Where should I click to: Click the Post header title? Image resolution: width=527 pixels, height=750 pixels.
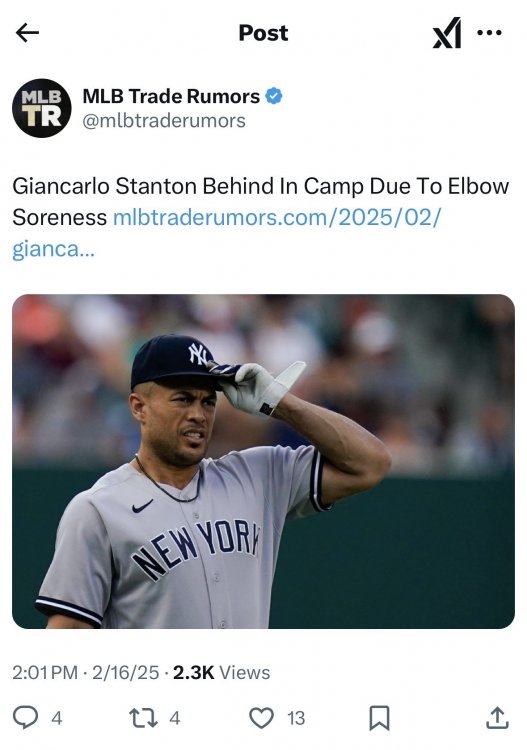tap(264, 33)
